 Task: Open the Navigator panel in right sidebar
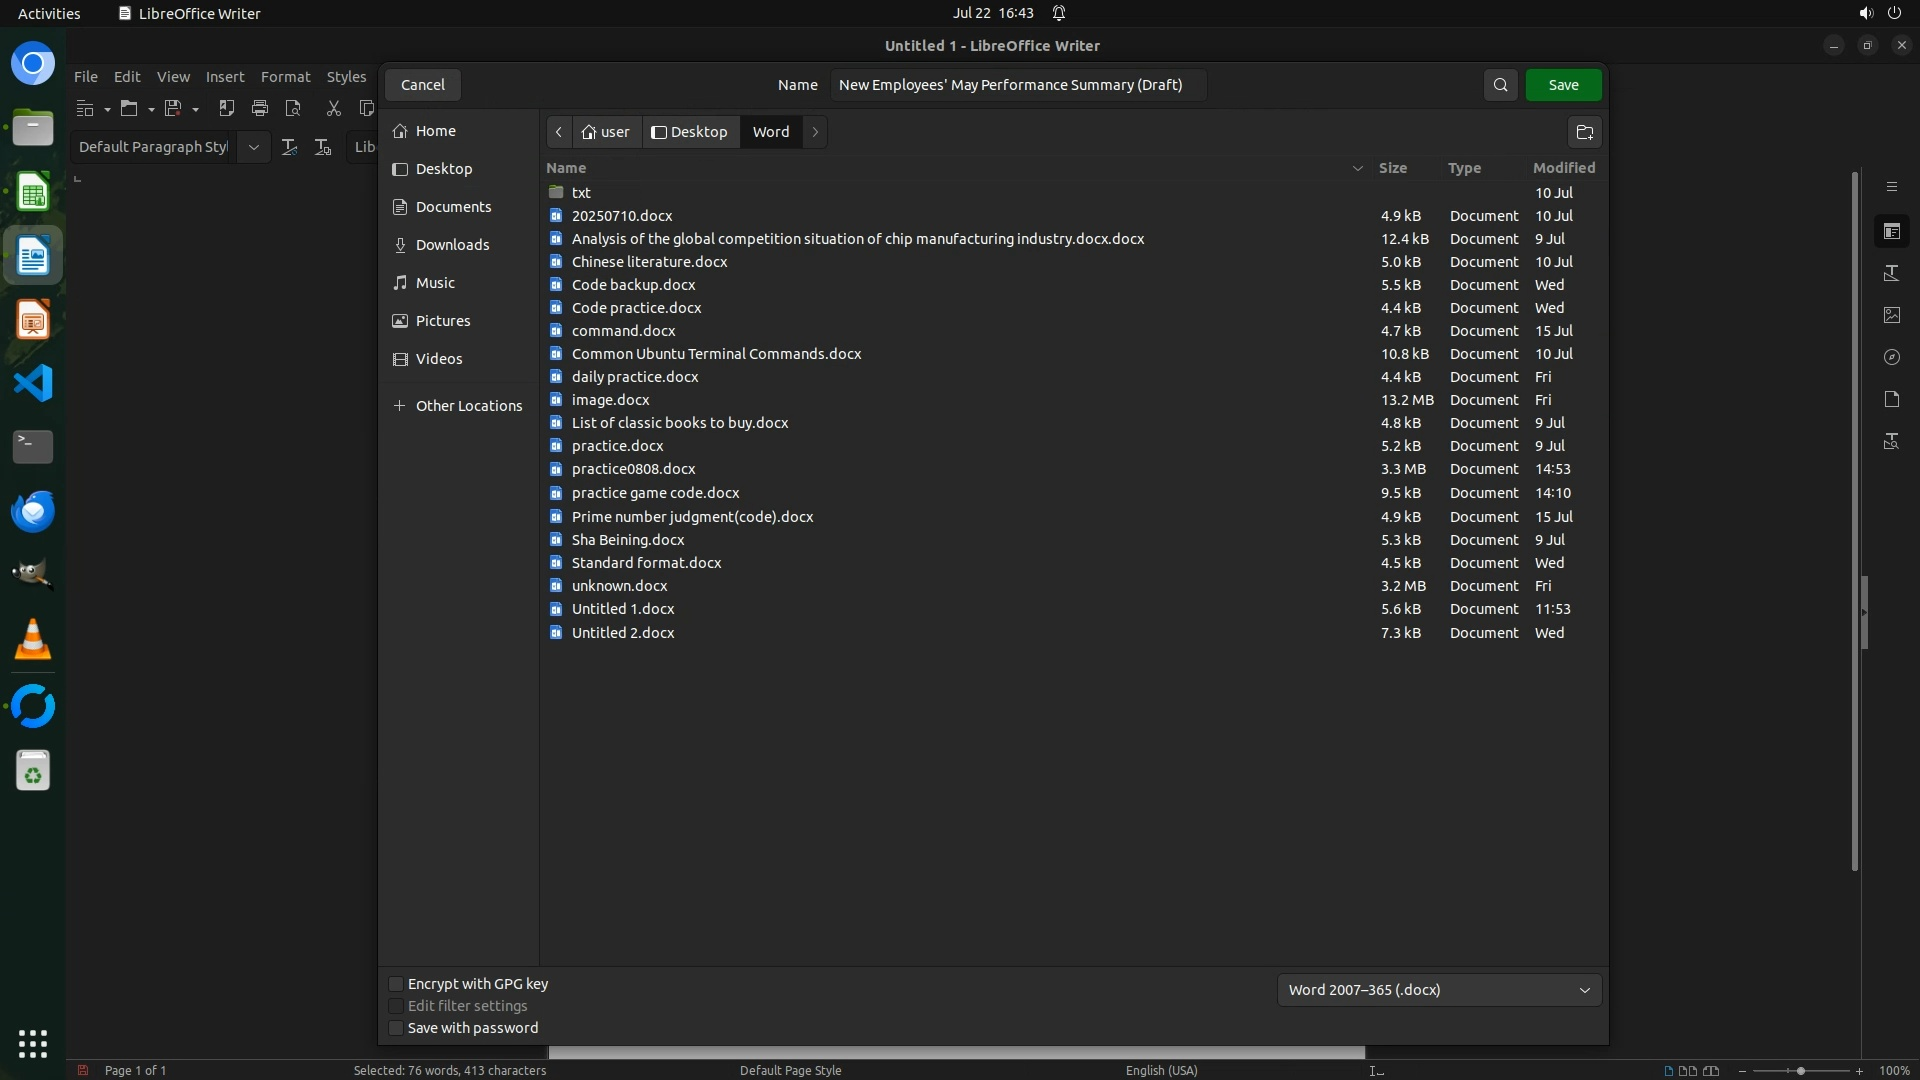point(1891,357)
